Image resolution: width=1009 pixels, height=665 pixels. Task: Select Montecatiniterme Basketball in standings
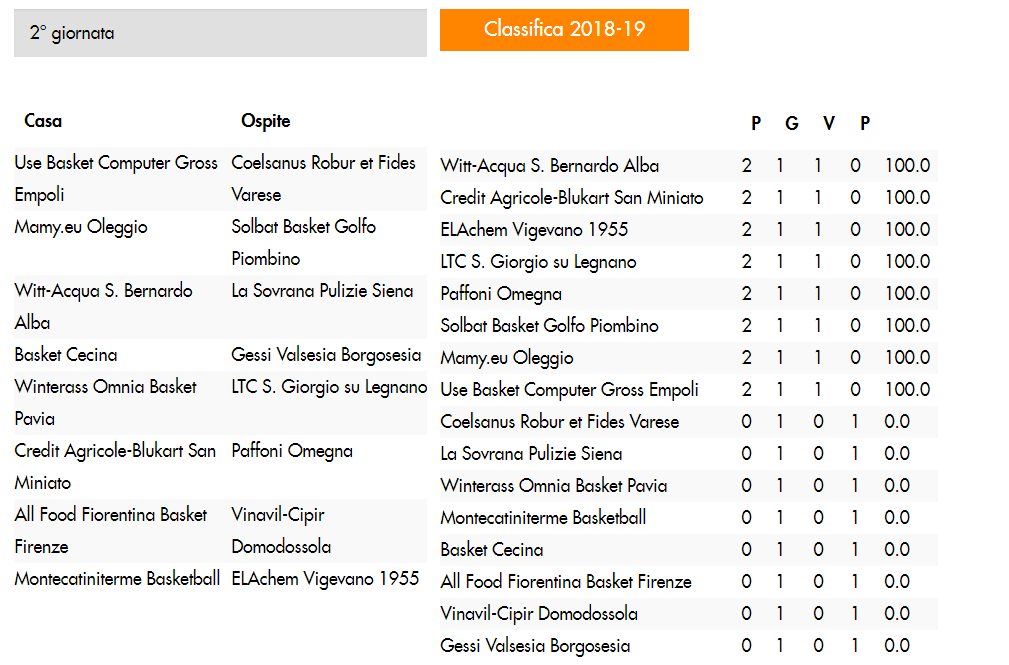[543, 518]
